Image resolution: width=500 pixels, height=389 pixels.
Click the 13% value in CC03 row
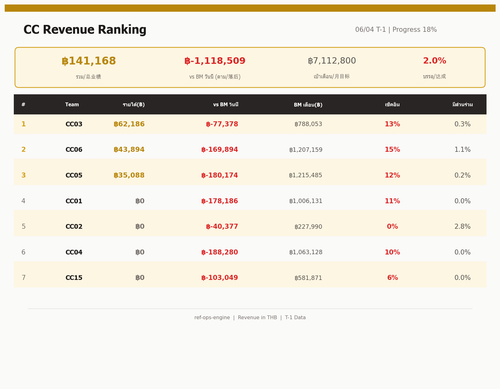(392, 124)
